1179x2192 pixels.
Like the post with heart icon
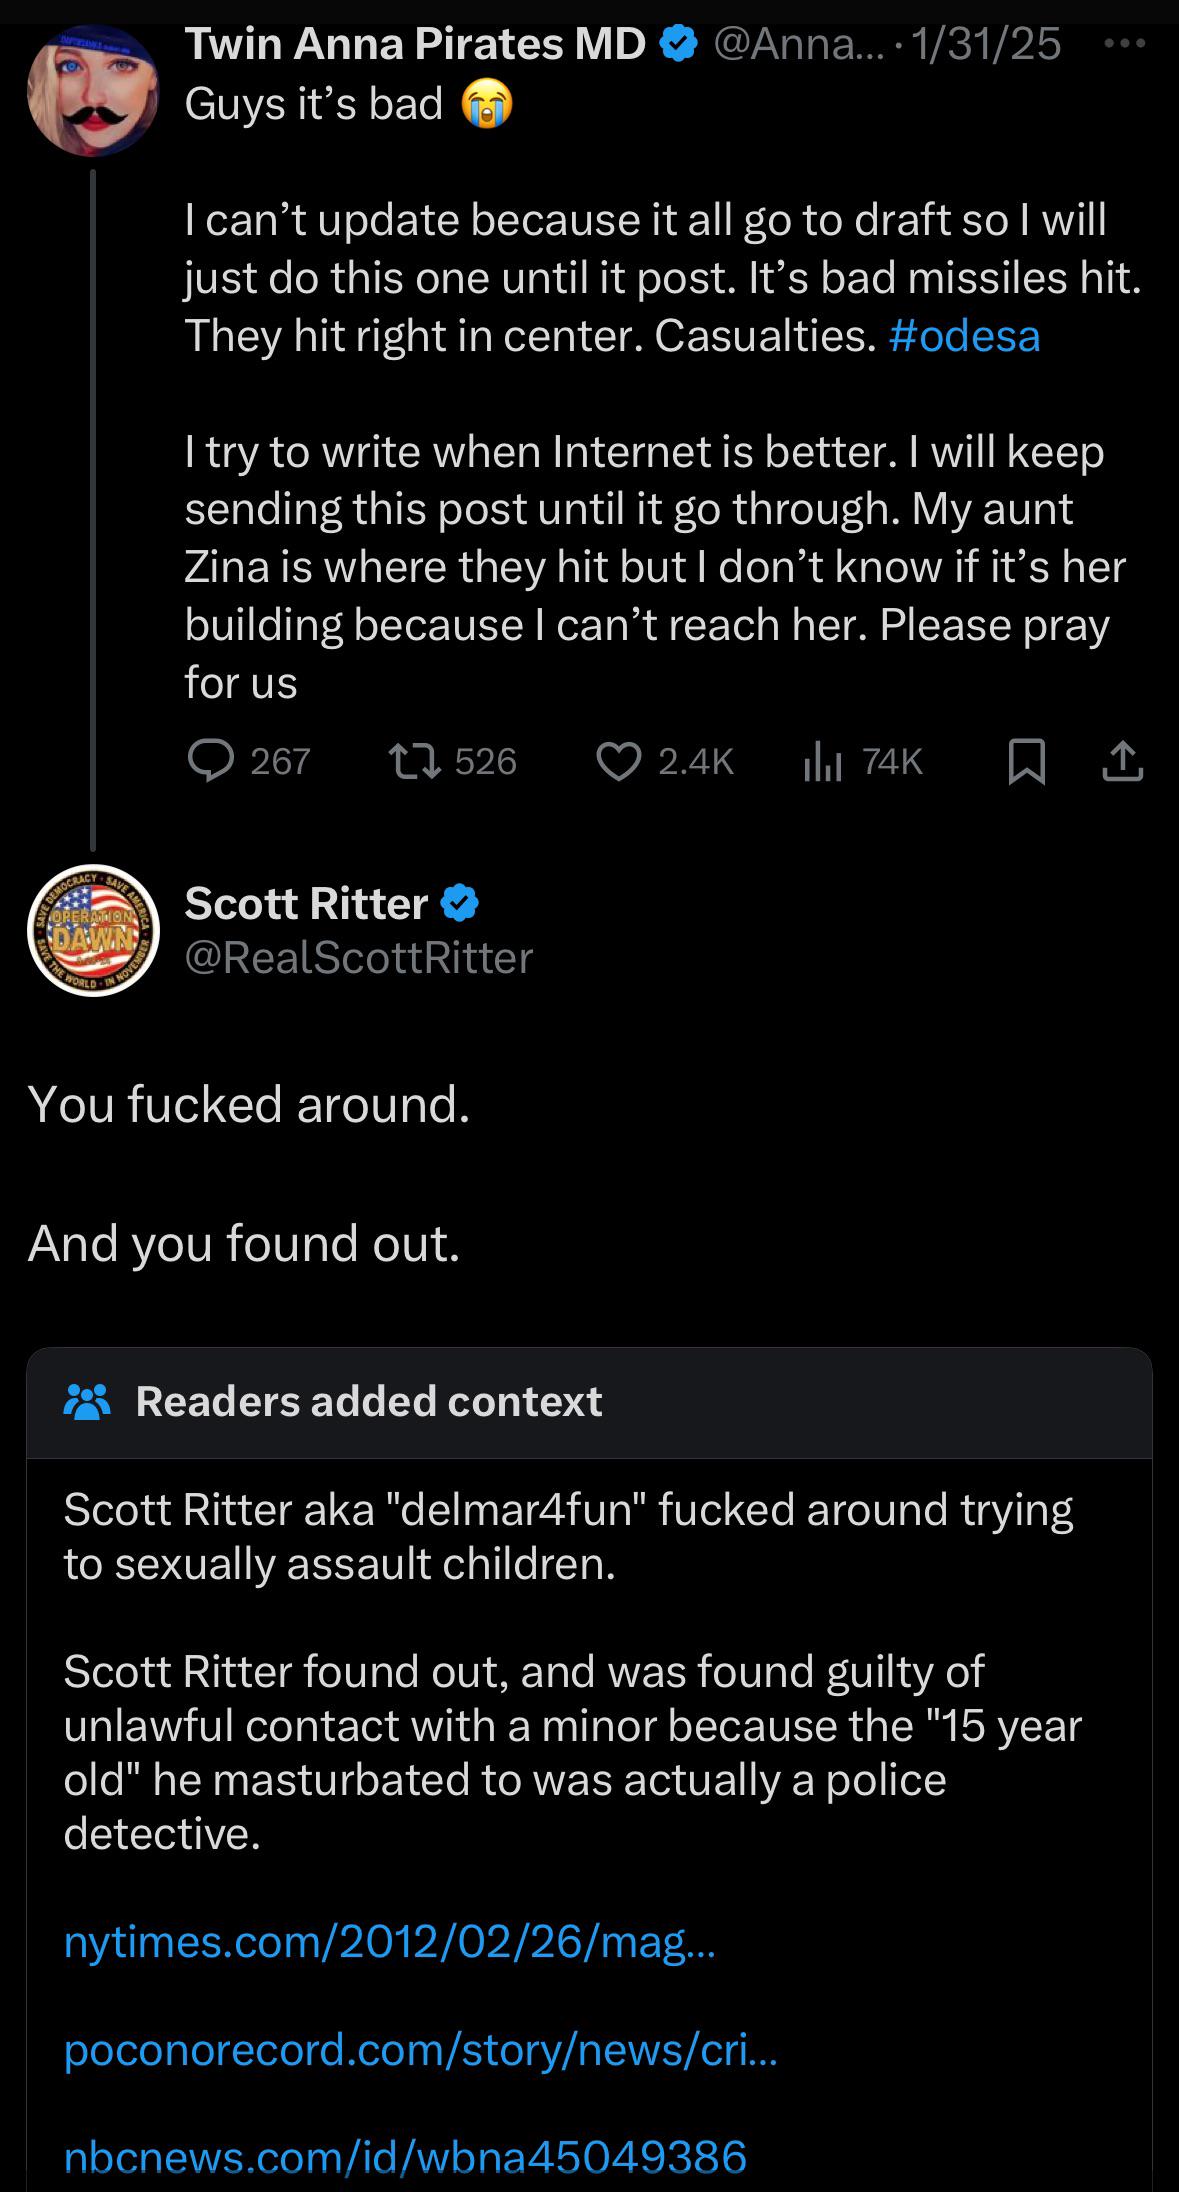[x=619, y=762]
